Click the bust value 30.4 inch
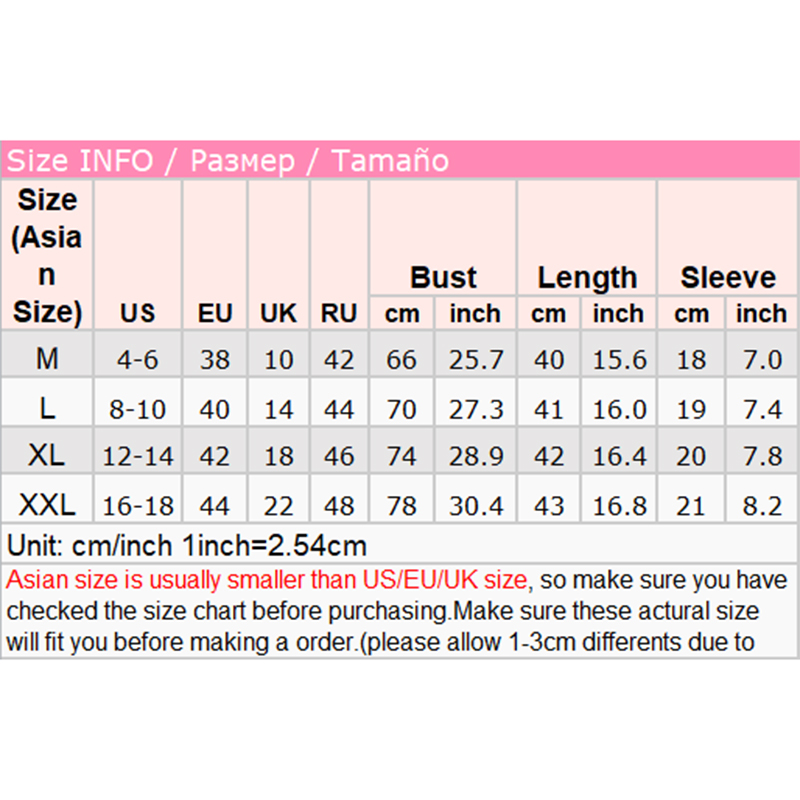800x800 pixels. [x=474, y=505]
